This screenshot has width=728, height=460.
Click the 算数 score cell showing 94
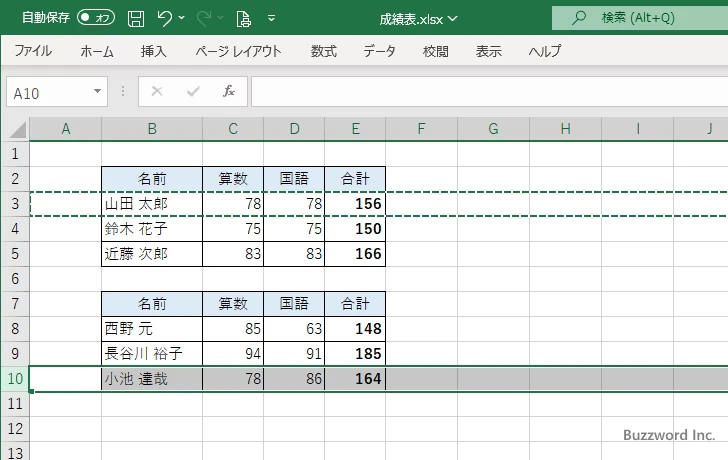coord(233,354)
